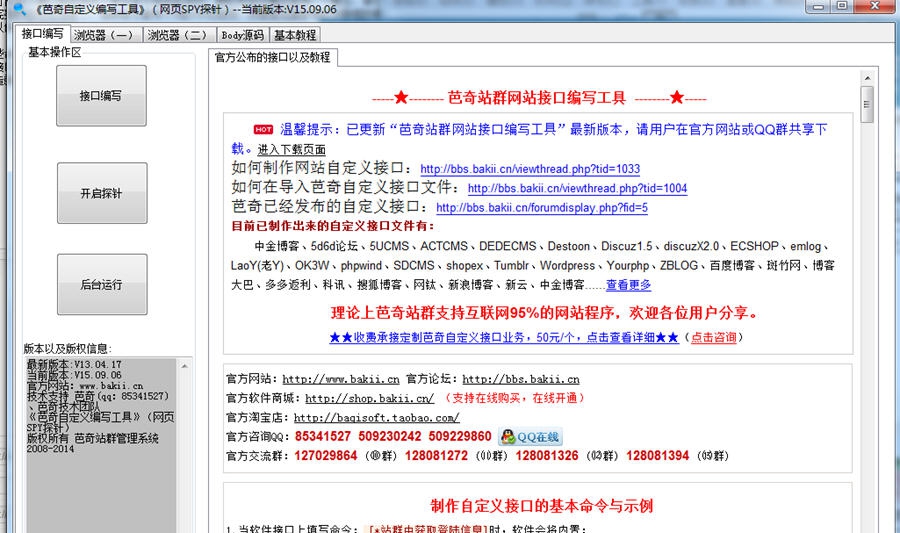This screenshot has height=533, width=900.
Task: Click the 版本以及版权信息 label
Action: point(67,349)
